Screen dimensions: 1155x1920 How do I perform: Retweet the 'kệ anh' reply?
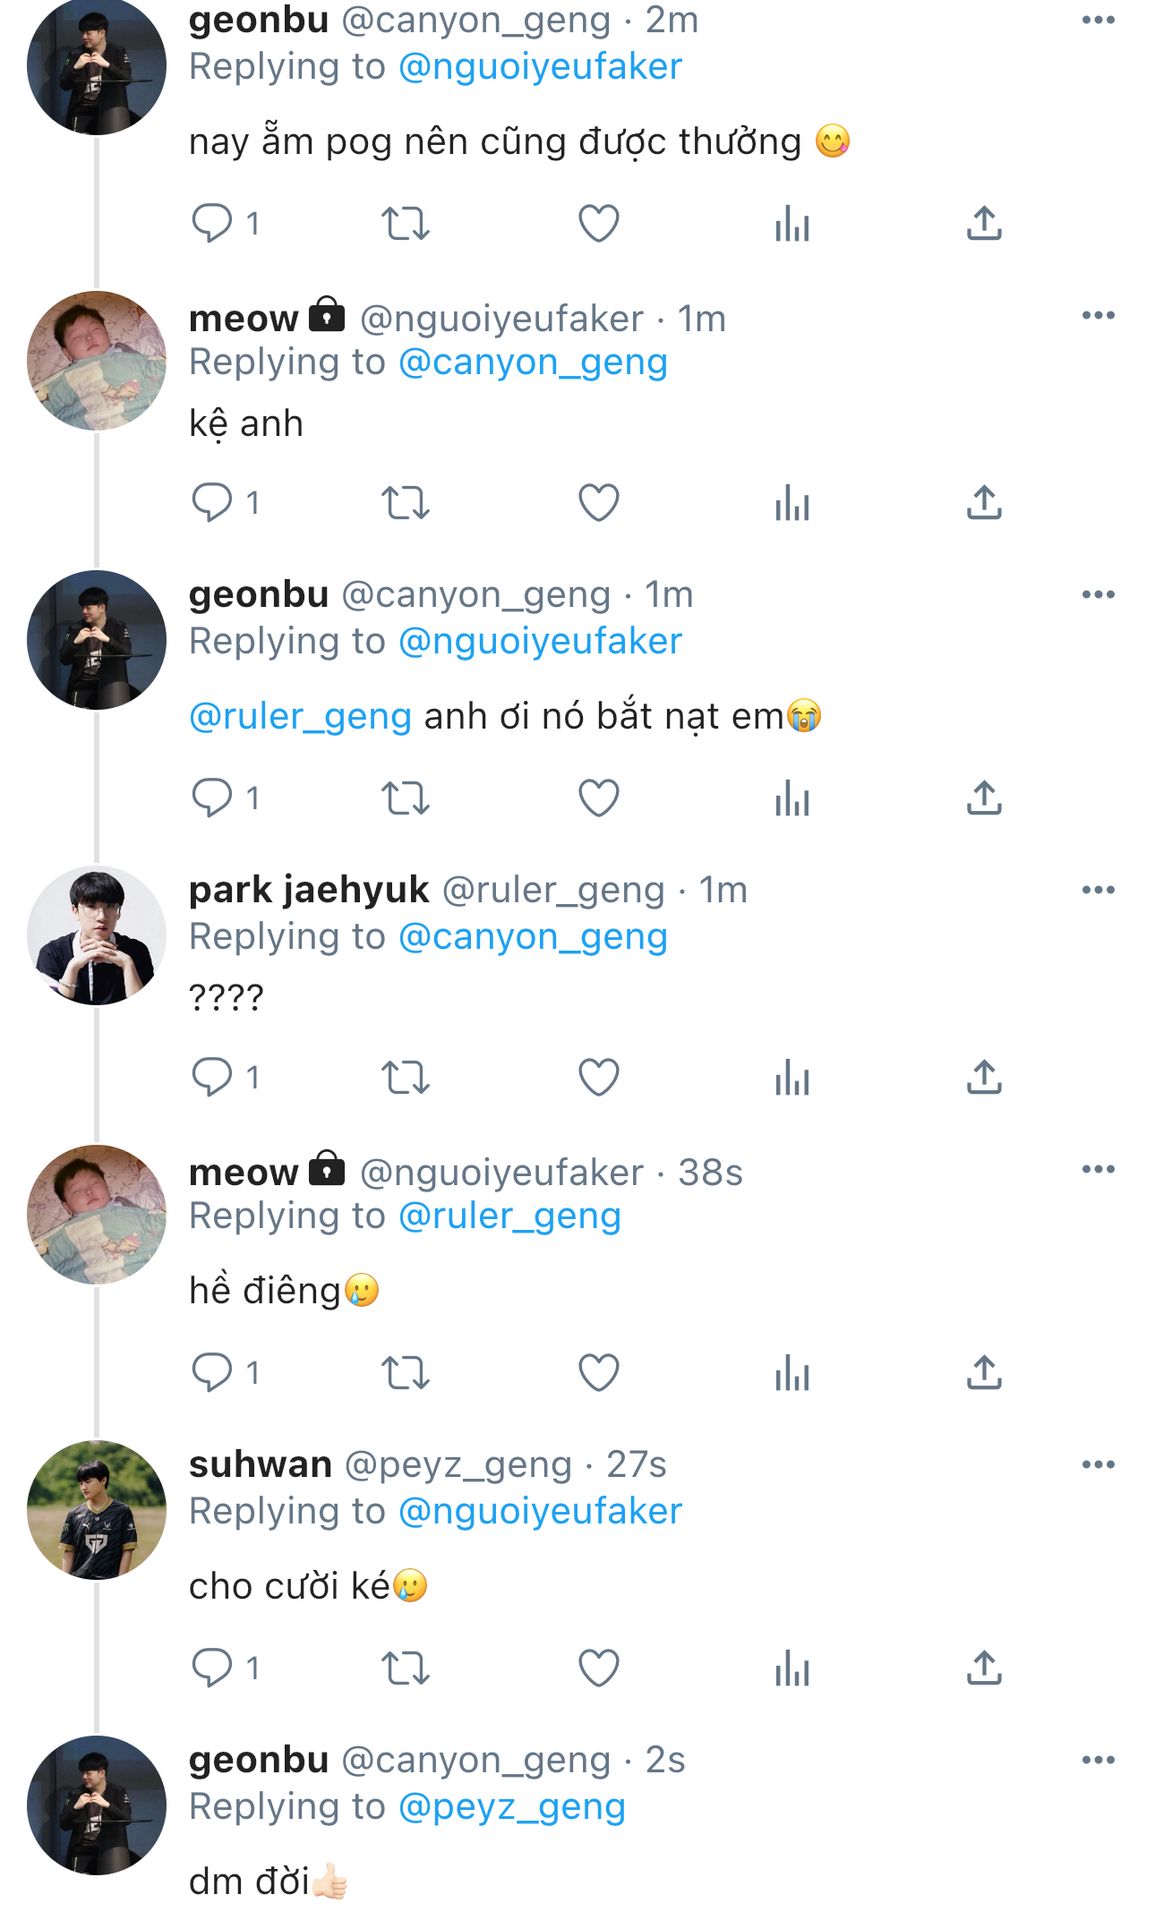pyautogui.click(x=405, y=502)
